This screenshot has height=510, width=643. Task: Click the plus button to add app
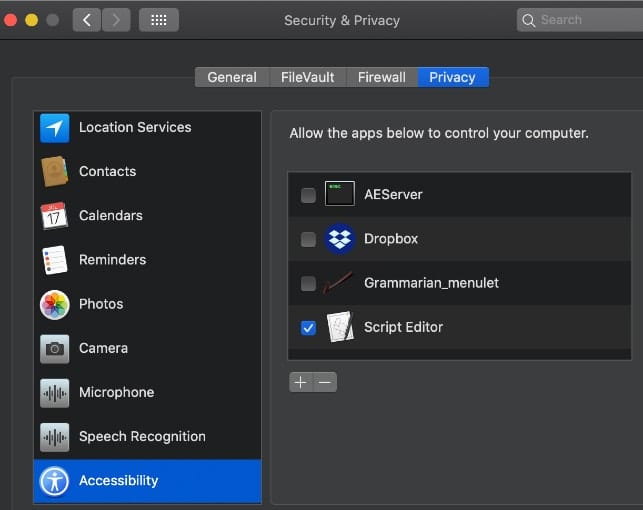point(301,382)
